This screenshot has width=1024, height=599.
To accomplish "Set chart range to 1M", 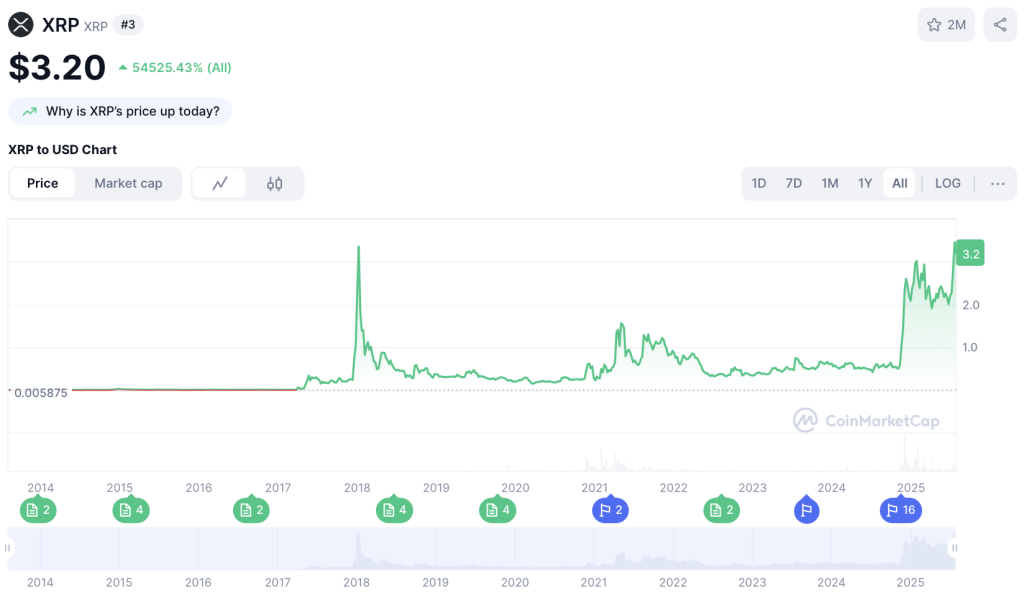I will pos(830,184).
